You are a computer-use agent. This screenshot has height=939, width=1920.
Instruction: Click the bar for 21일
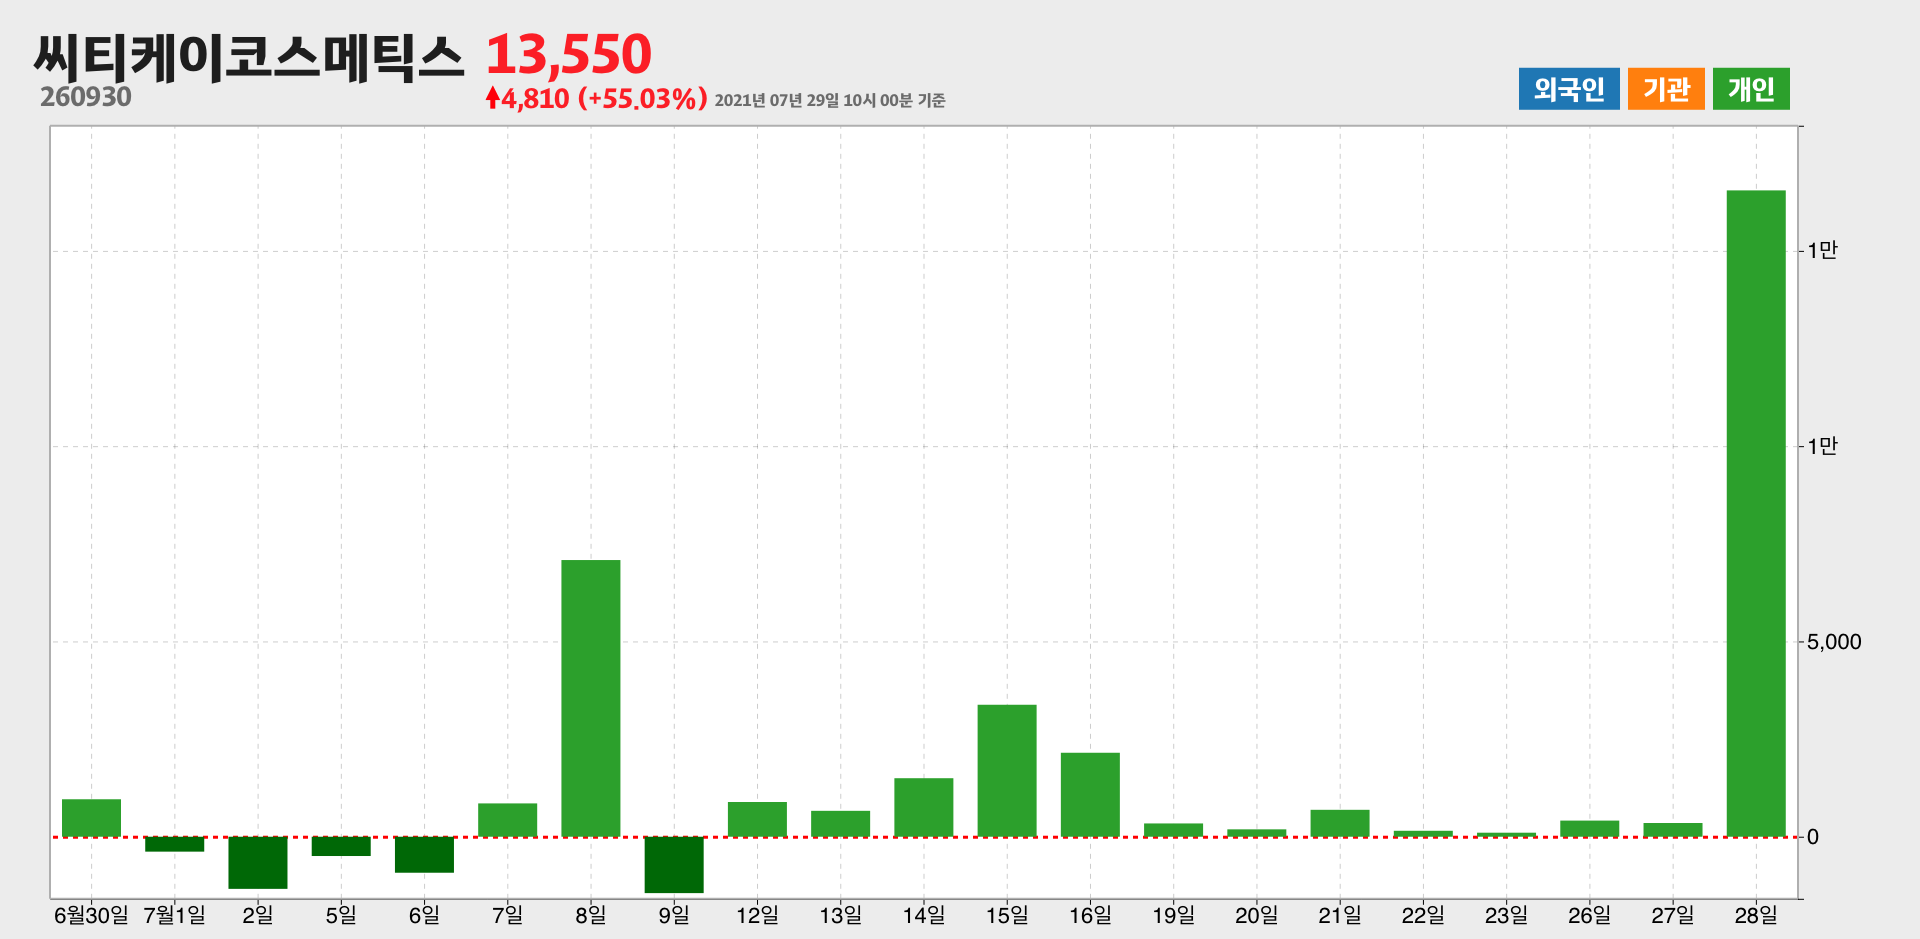1340,824
